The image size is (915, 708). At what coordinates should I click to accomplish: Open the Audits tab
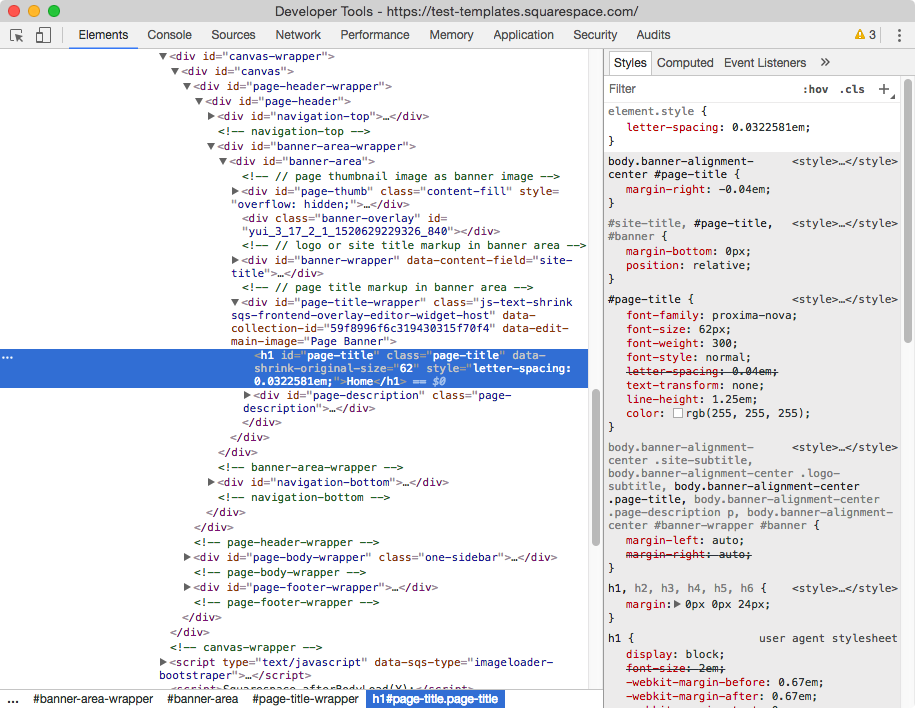coord(653,35)
